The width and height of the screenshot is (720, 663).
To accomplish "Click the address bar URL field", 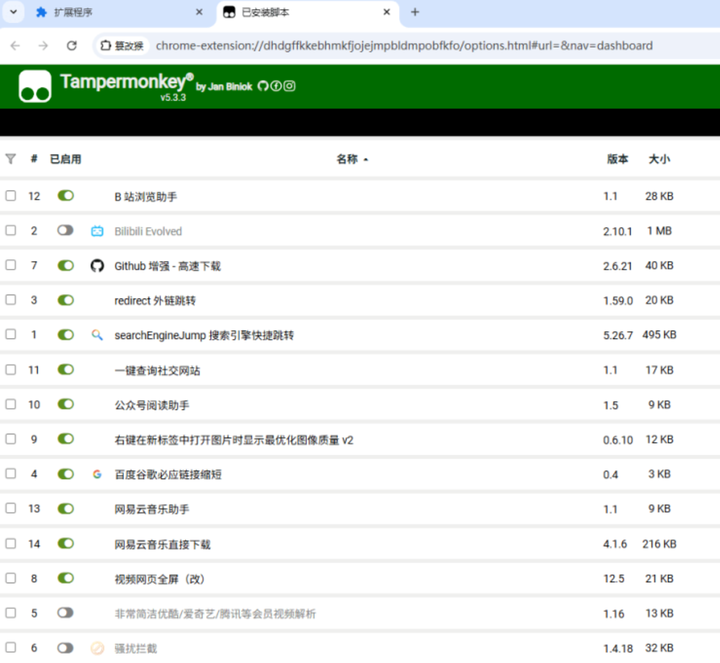I will click(404, 45).
